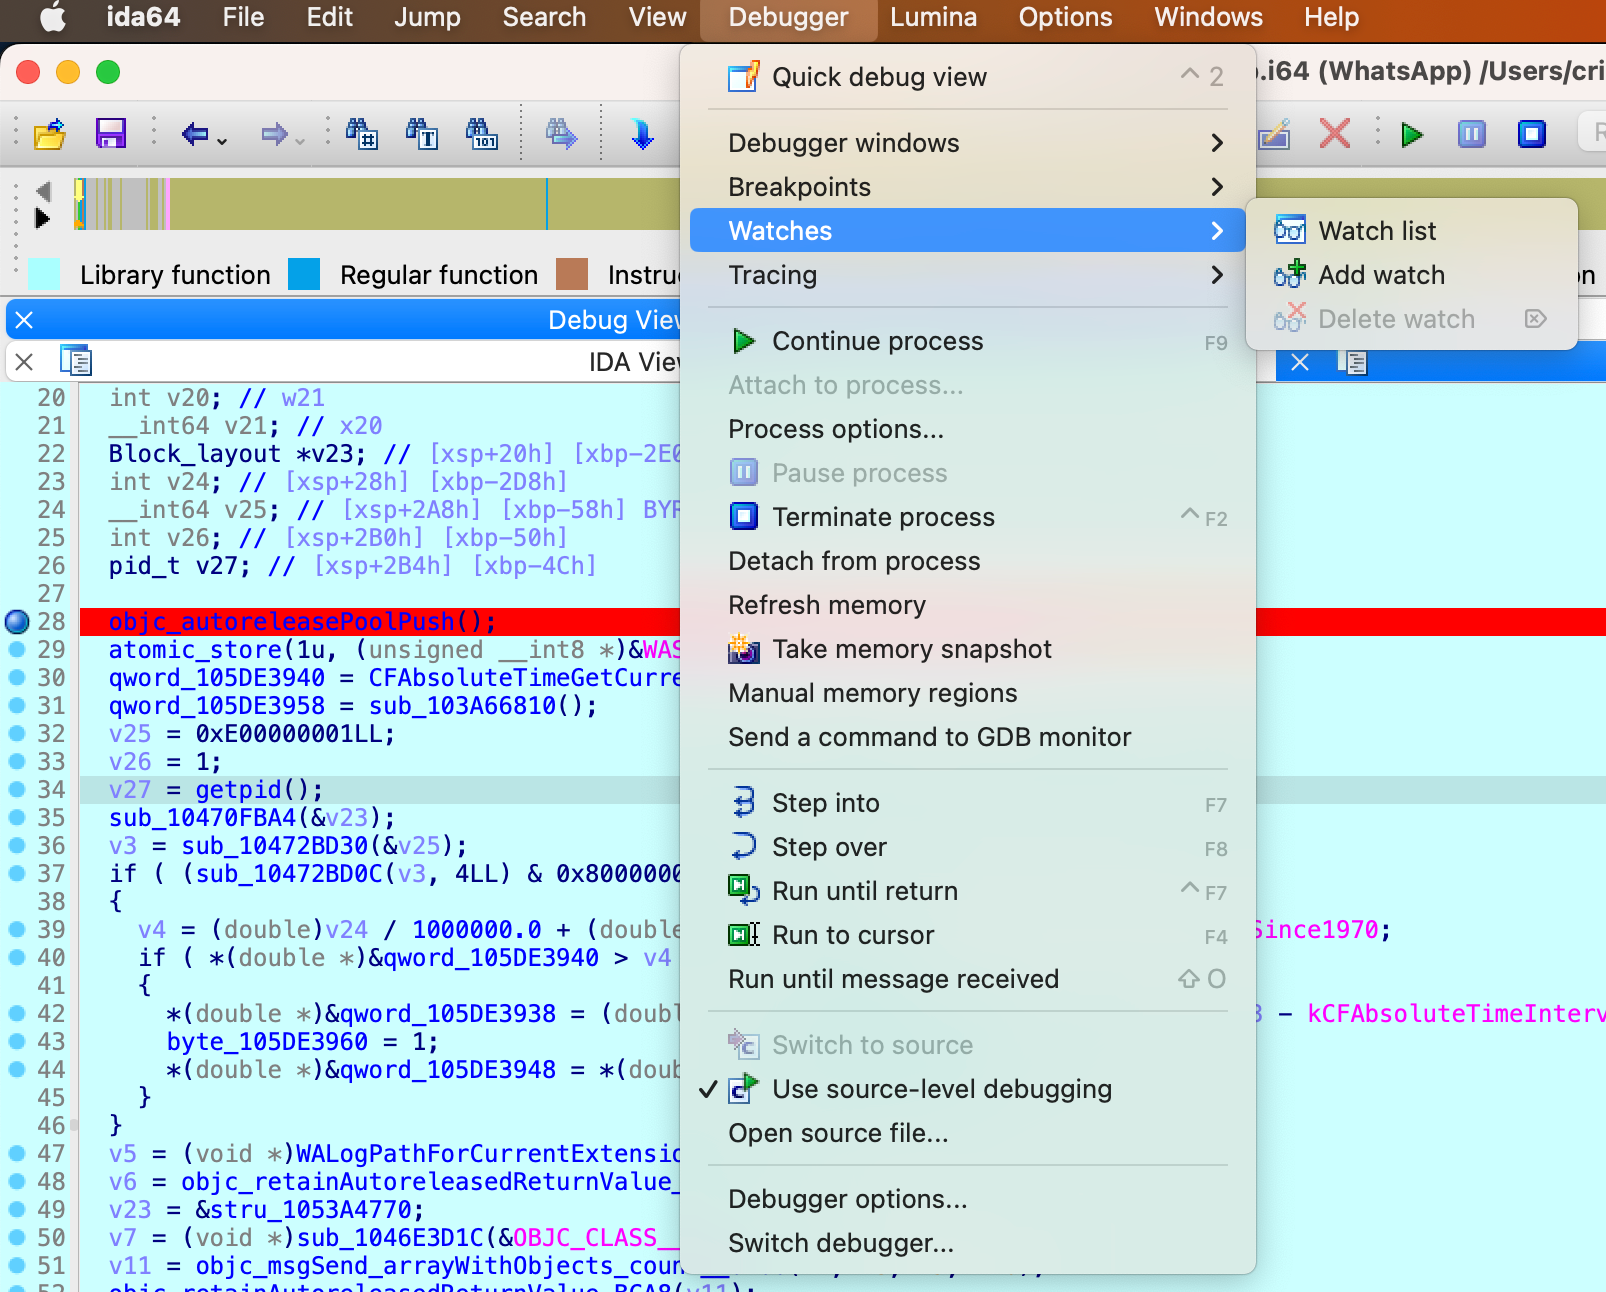Toggle breakpoint dot on line 37
This screenshot has width=1606, height=1292.
[x=17, y=873]
